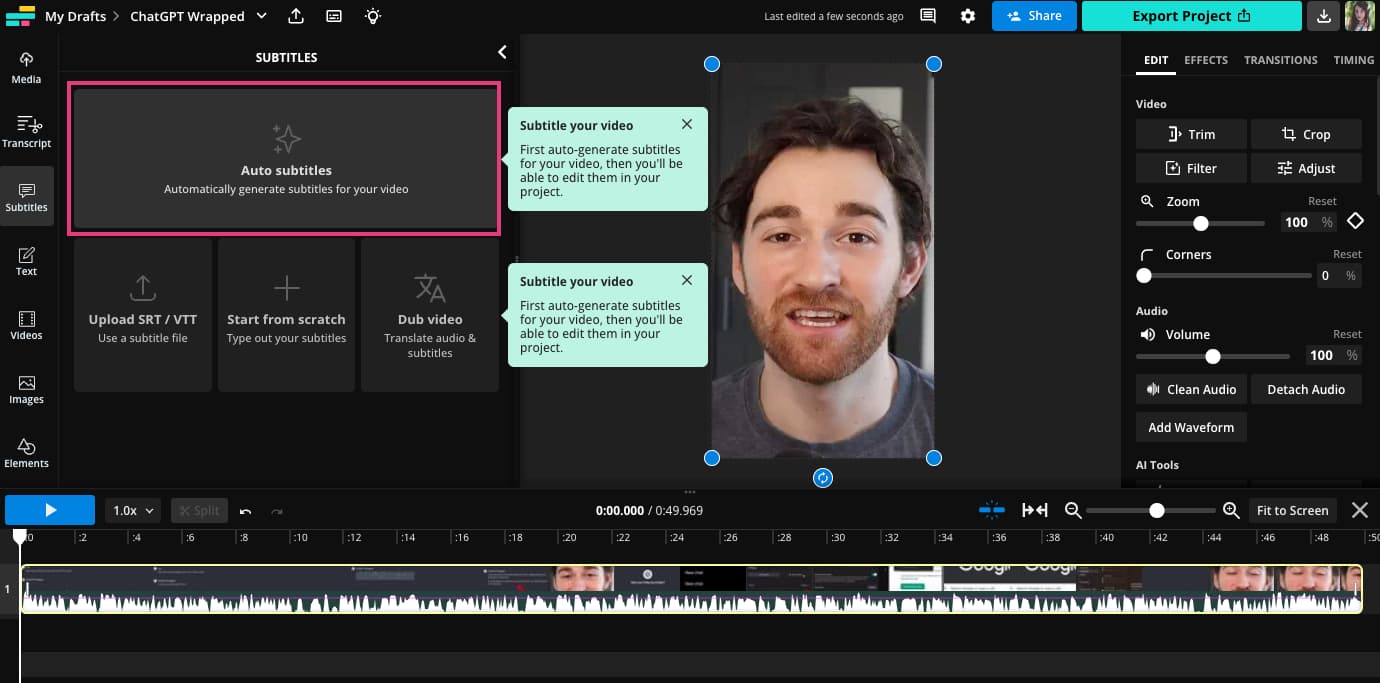1380x683 pixels.
Task: Close the upper Subtitle your video tooltip
Action: tap(686, 124)
